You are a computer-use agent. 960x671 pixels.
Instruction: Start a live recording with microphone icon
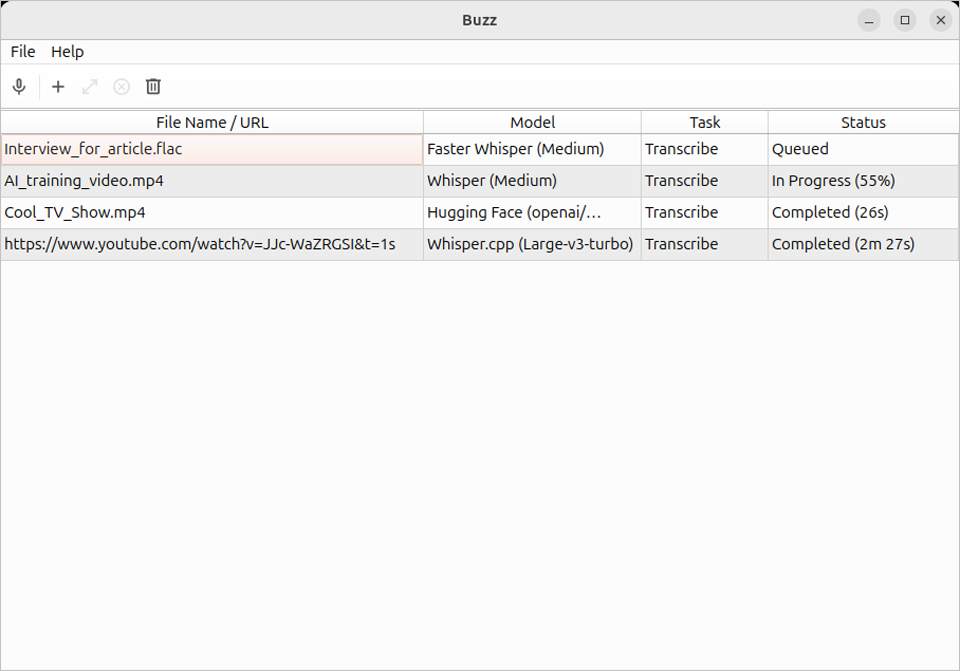(x=19, y=87)
